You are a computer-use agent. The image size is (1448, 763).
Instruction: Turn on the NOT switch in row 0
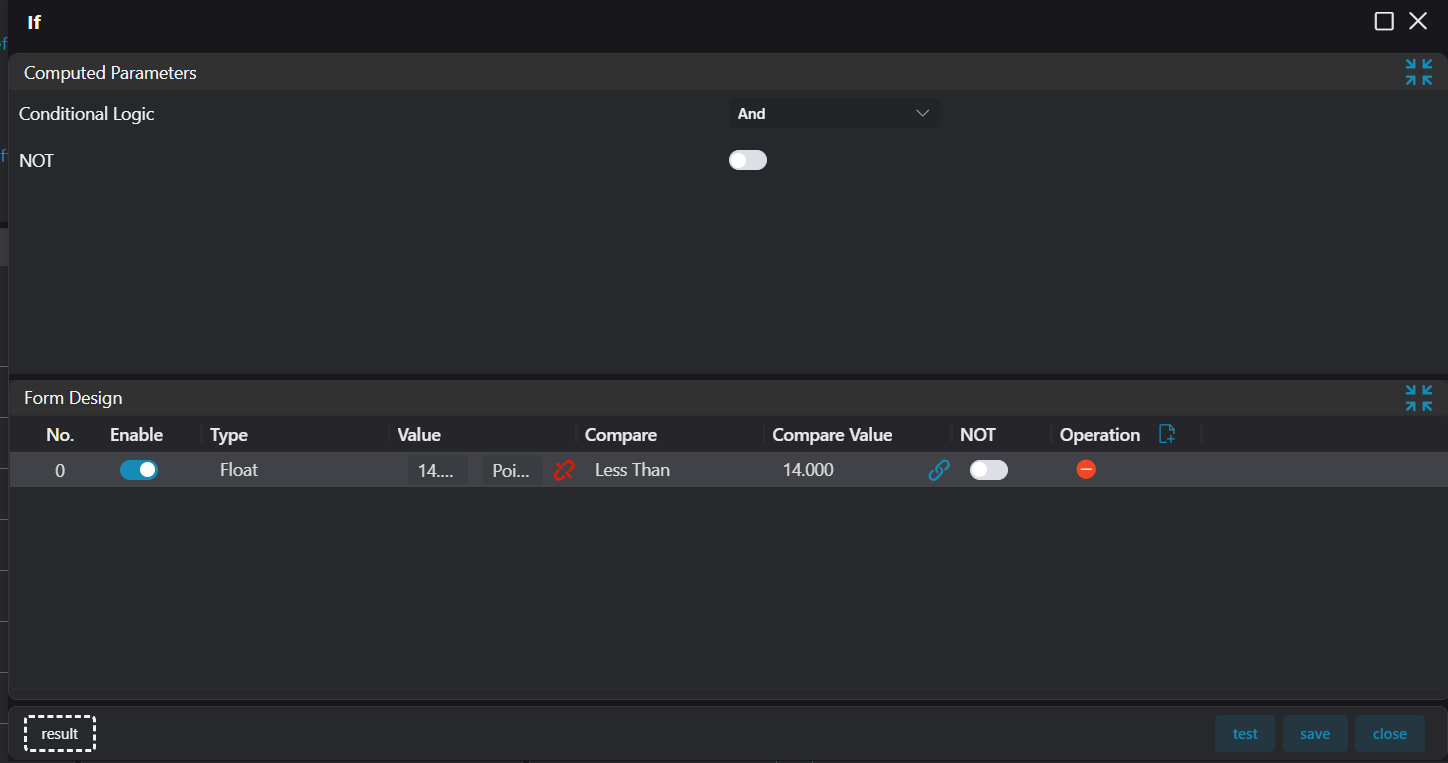point(988,470)
